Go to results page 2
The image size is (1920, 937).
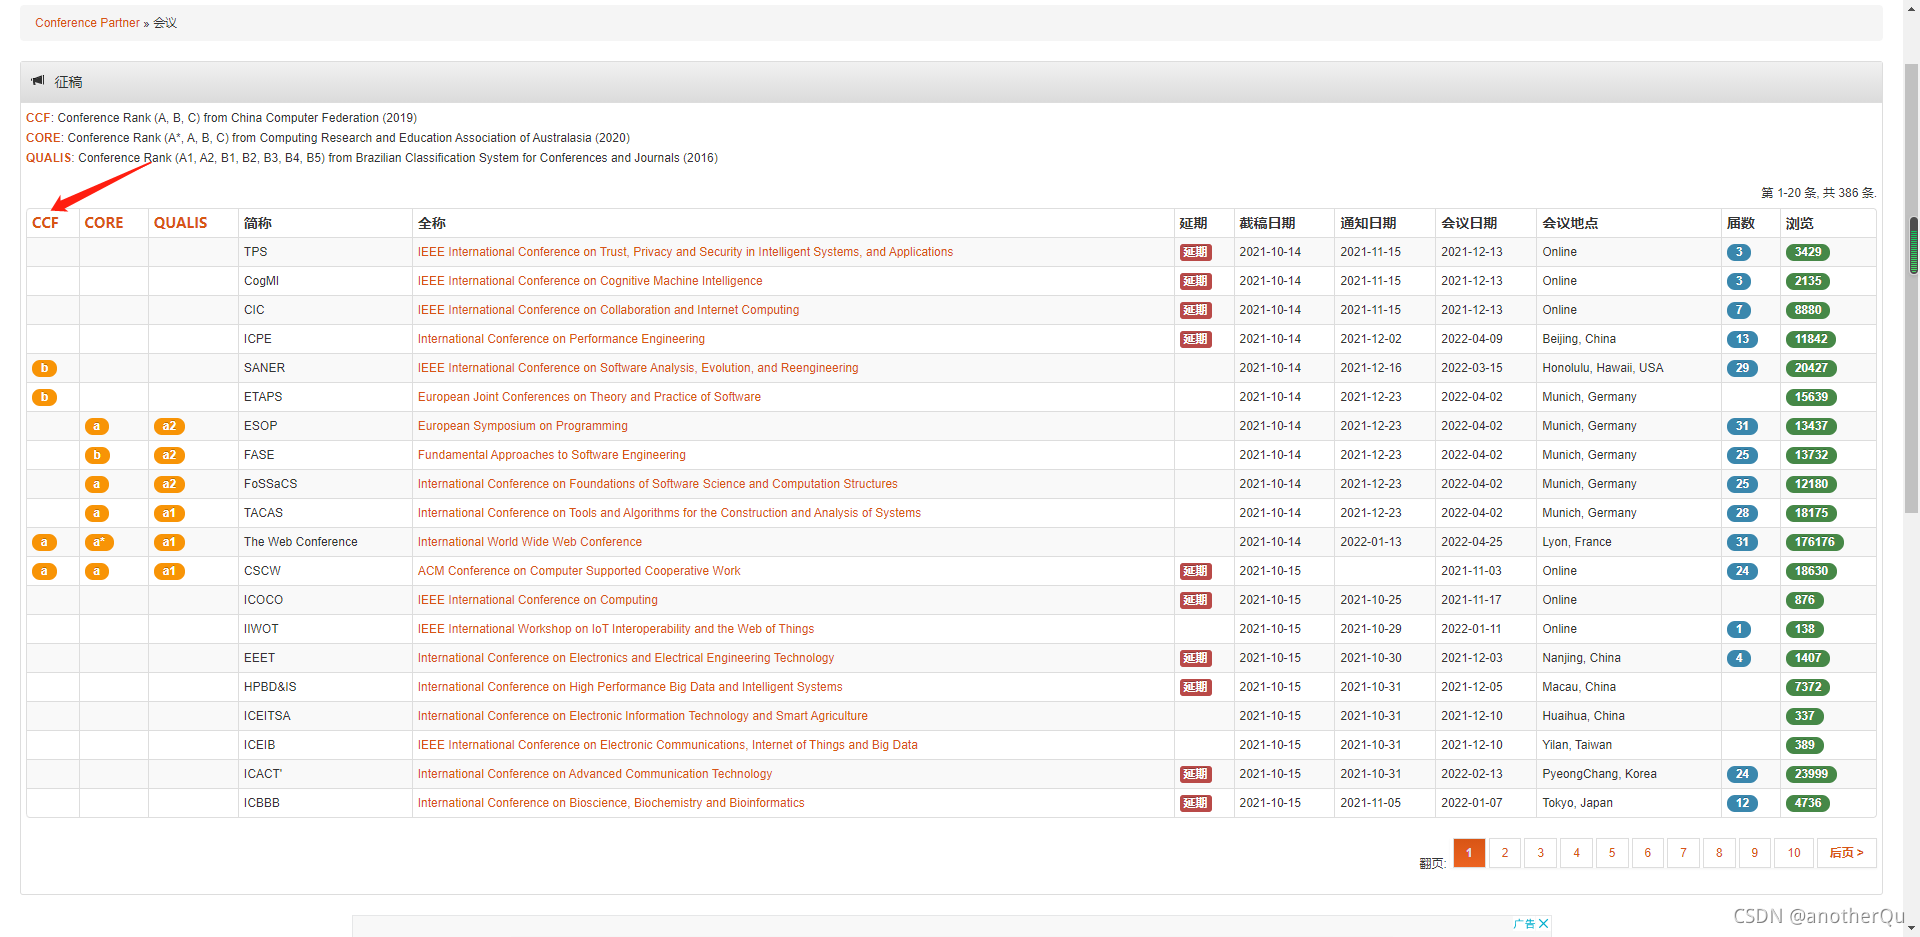tap(1505, 853)
